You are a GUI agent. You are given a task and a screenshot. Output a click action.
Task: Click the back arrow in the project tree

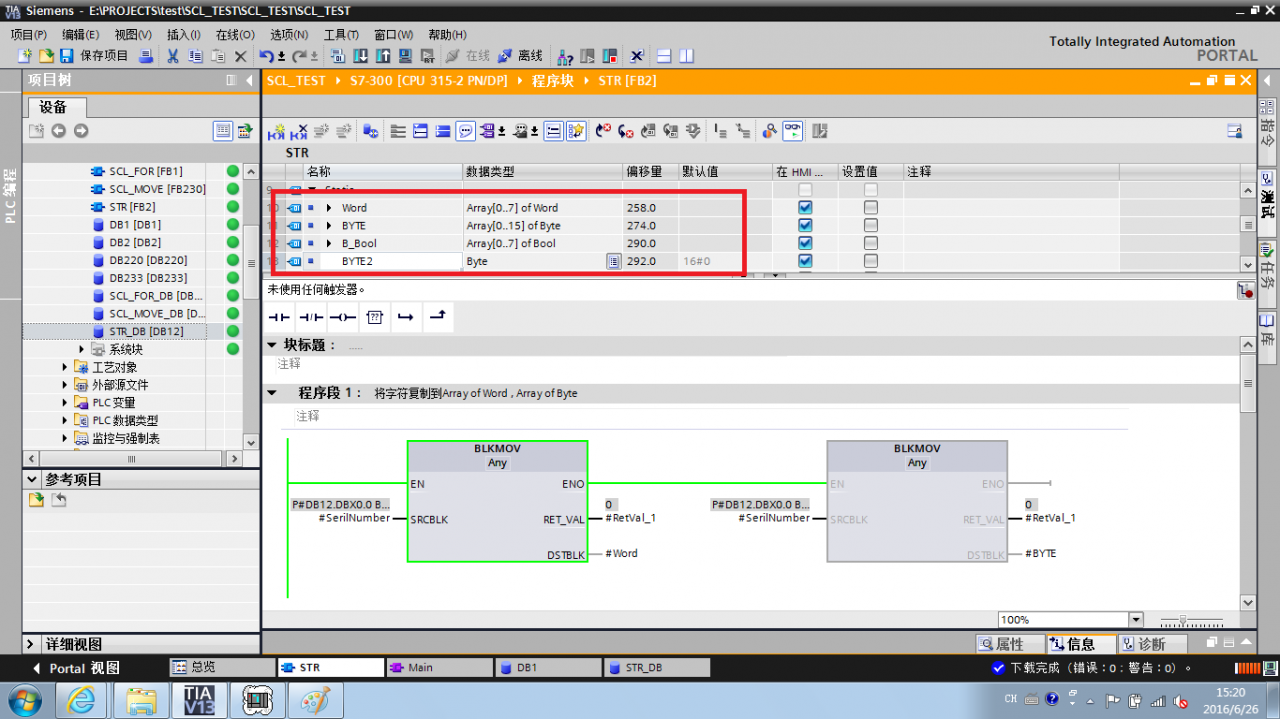click(58, 131)
